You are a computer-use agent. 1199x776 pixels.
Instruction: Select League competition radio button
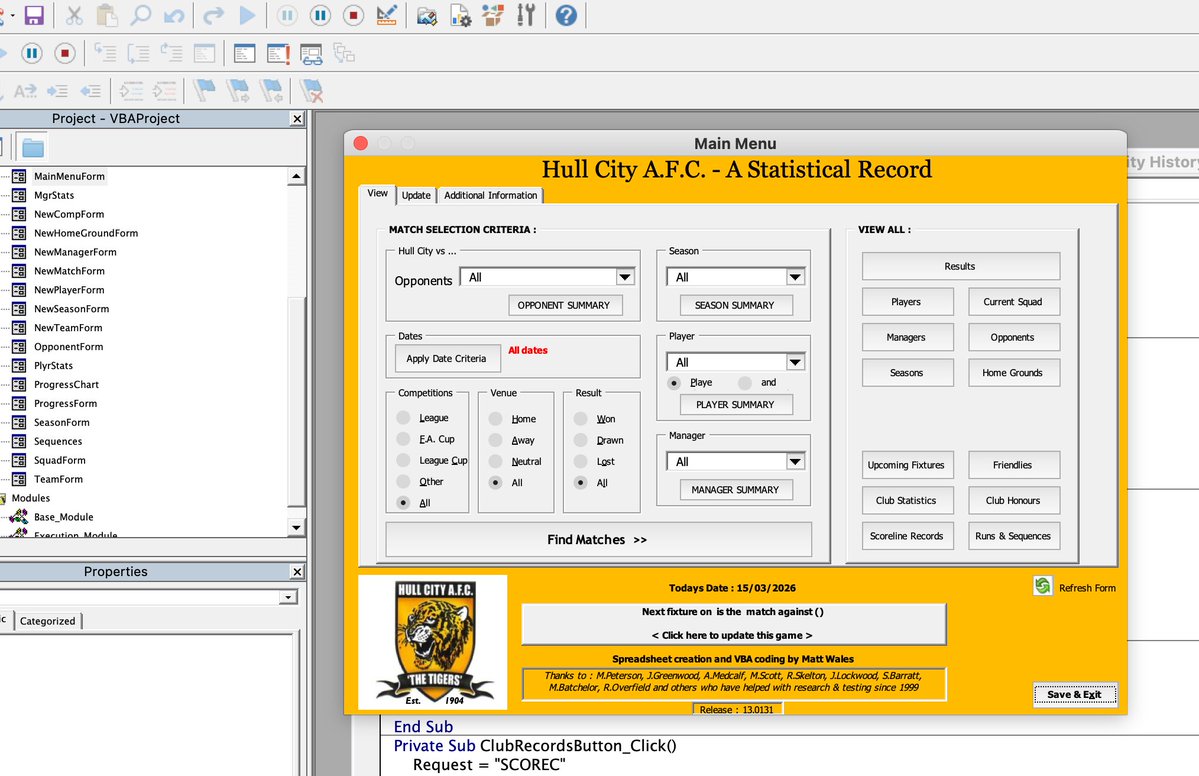(x=403, y=417)
